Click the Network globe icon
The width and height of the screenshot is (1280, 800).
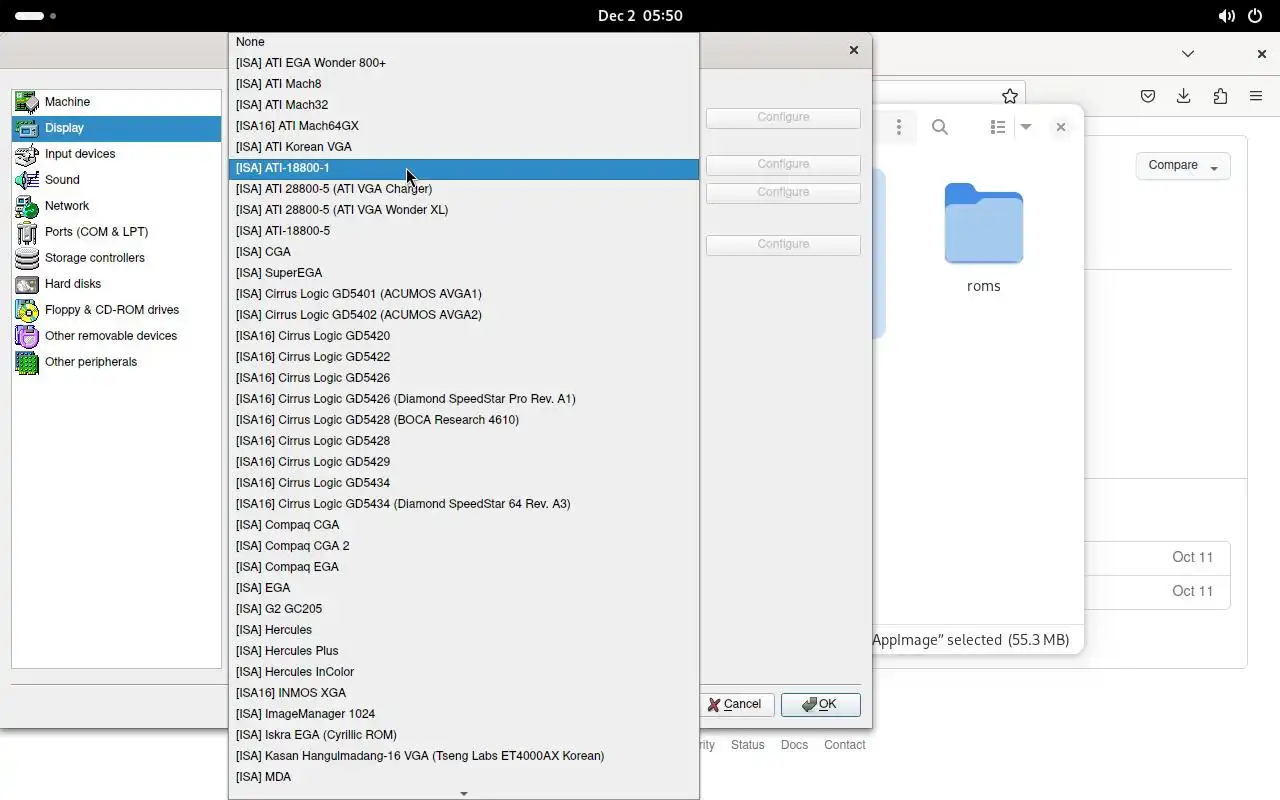(27, 206)
